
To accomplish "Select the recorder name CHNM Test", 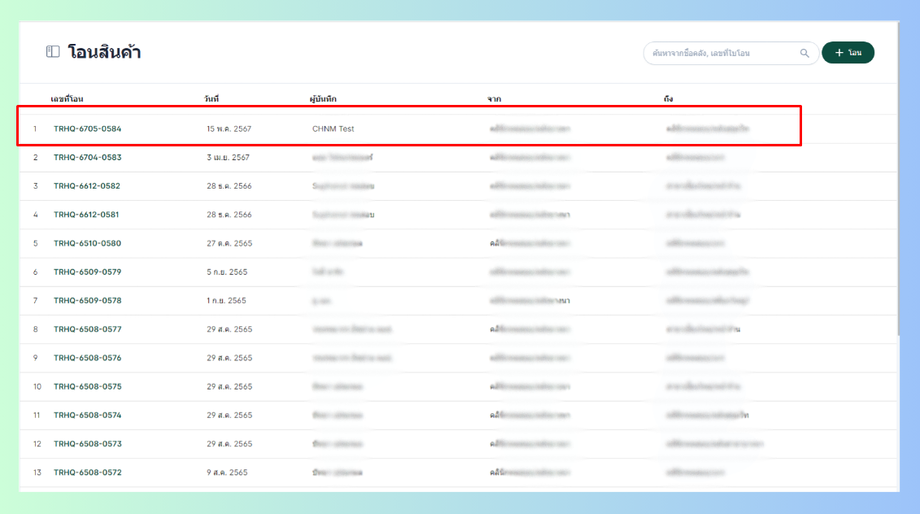I will pyautogui.click(x=333, y=128).
